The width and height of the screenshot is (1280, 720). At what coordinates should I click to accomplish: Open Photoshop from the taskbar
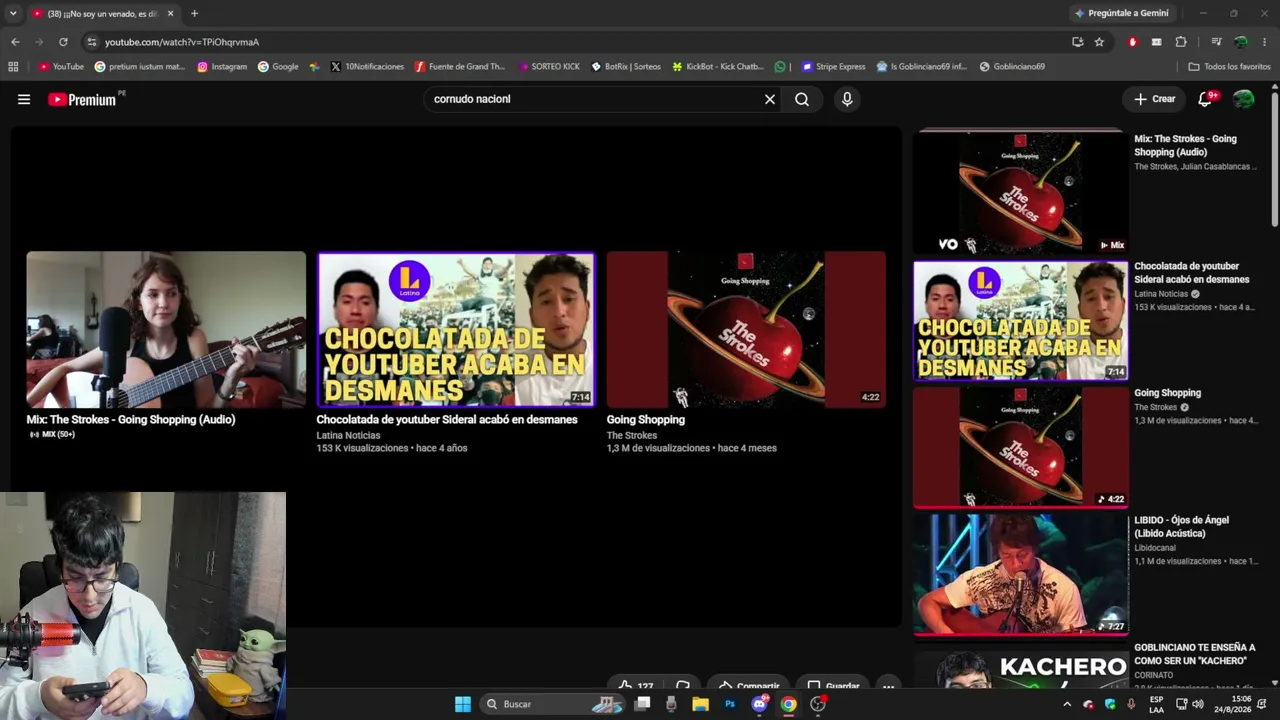click(x=730, y=704)
